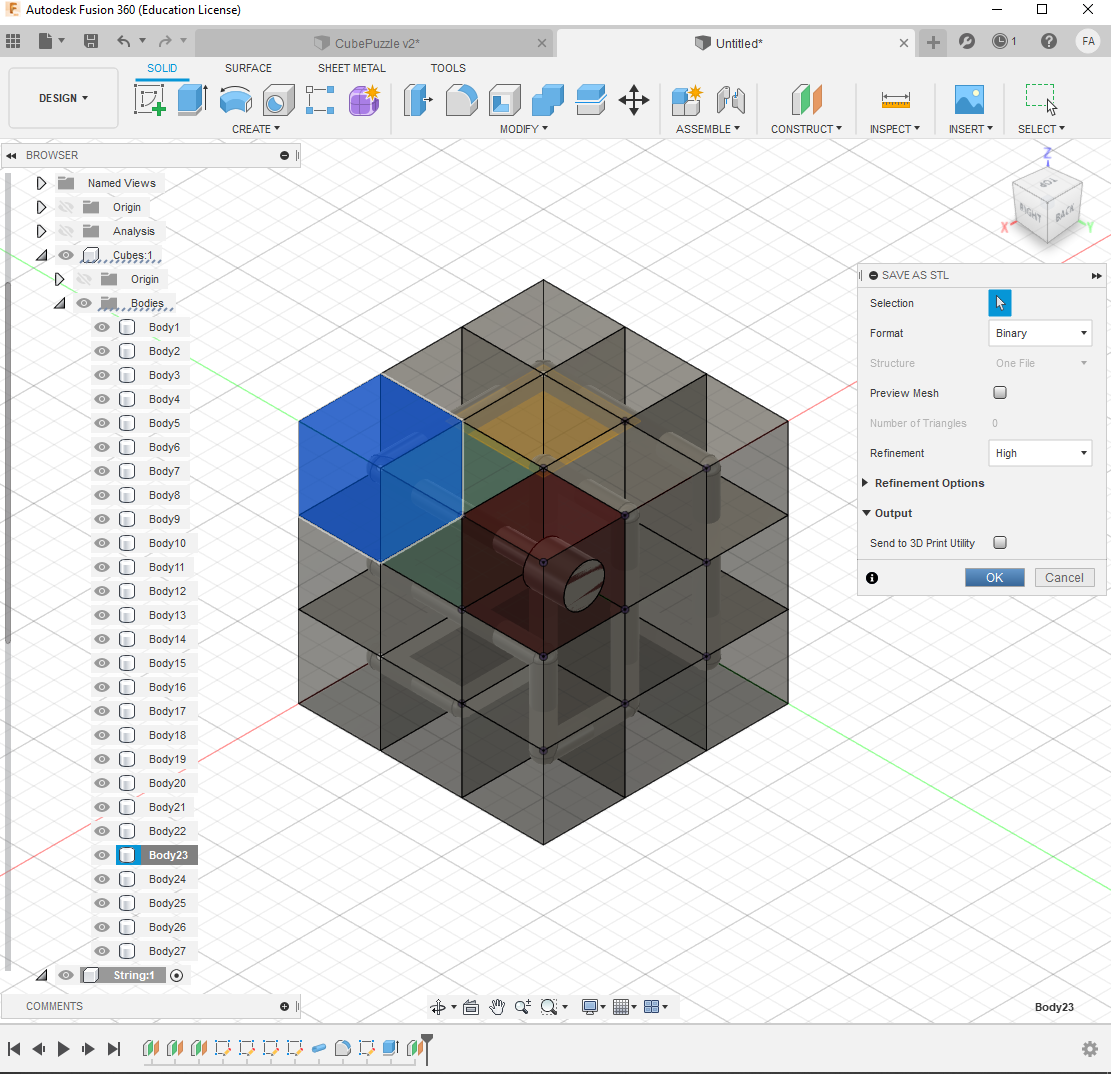Expand the Named Views folder in browser
The image size is (1111, 1074).
click(41, 183)
